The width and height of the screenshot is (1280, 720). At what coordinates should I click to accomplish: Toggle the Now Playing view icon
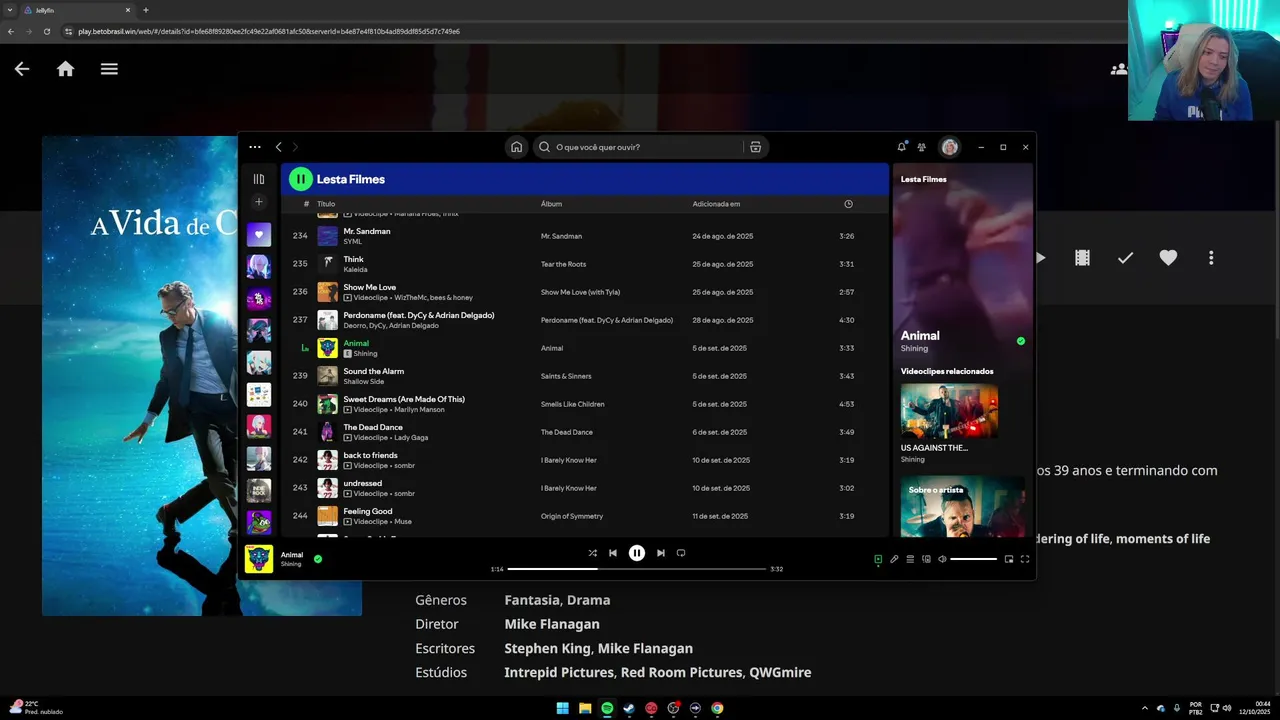point(878,559)
